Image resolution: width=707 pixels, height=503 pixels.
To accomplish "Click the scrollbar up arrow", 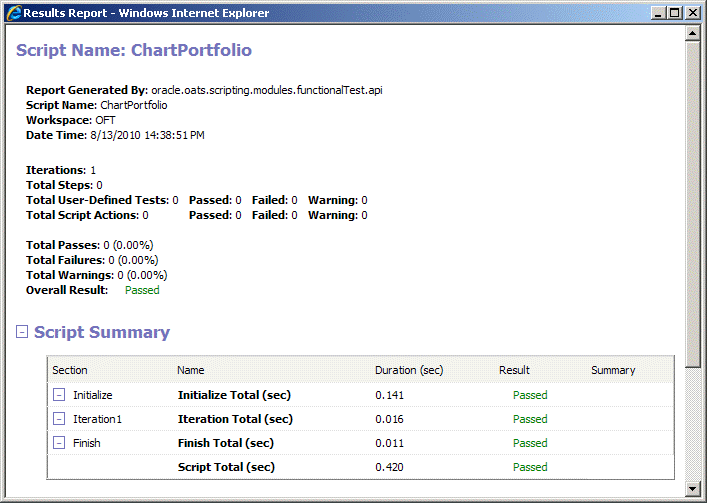I will pos(692,33).
